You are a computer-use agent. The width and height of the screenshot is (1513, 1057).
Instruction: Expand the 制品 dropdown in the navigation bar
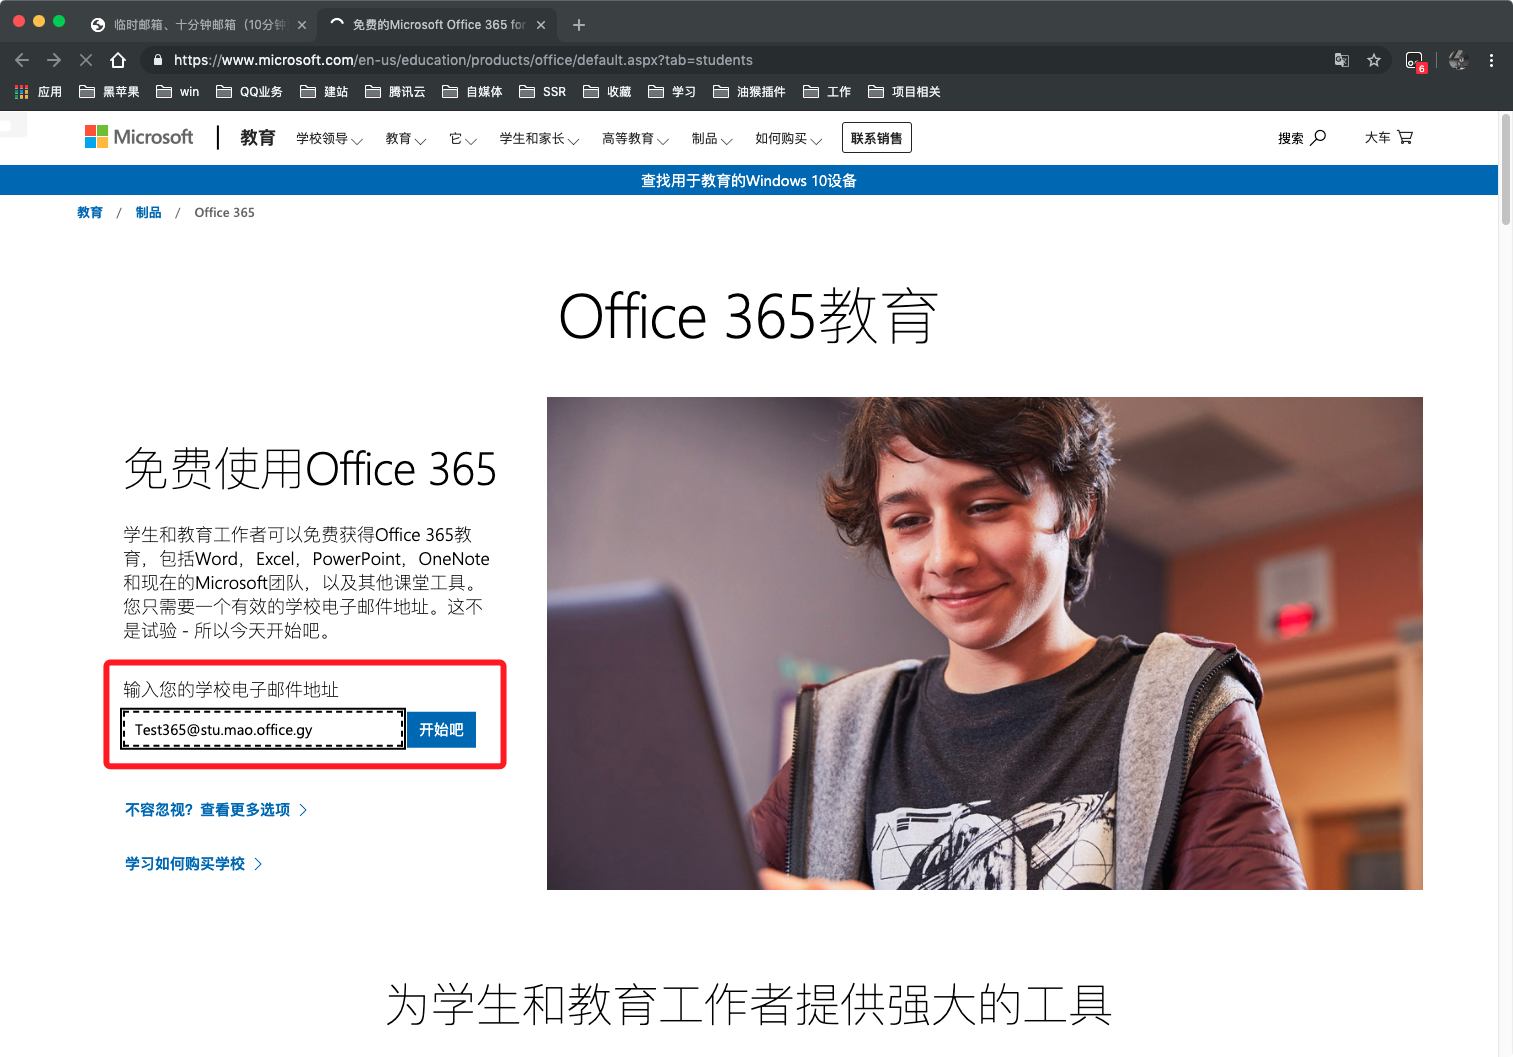[712, 139]
